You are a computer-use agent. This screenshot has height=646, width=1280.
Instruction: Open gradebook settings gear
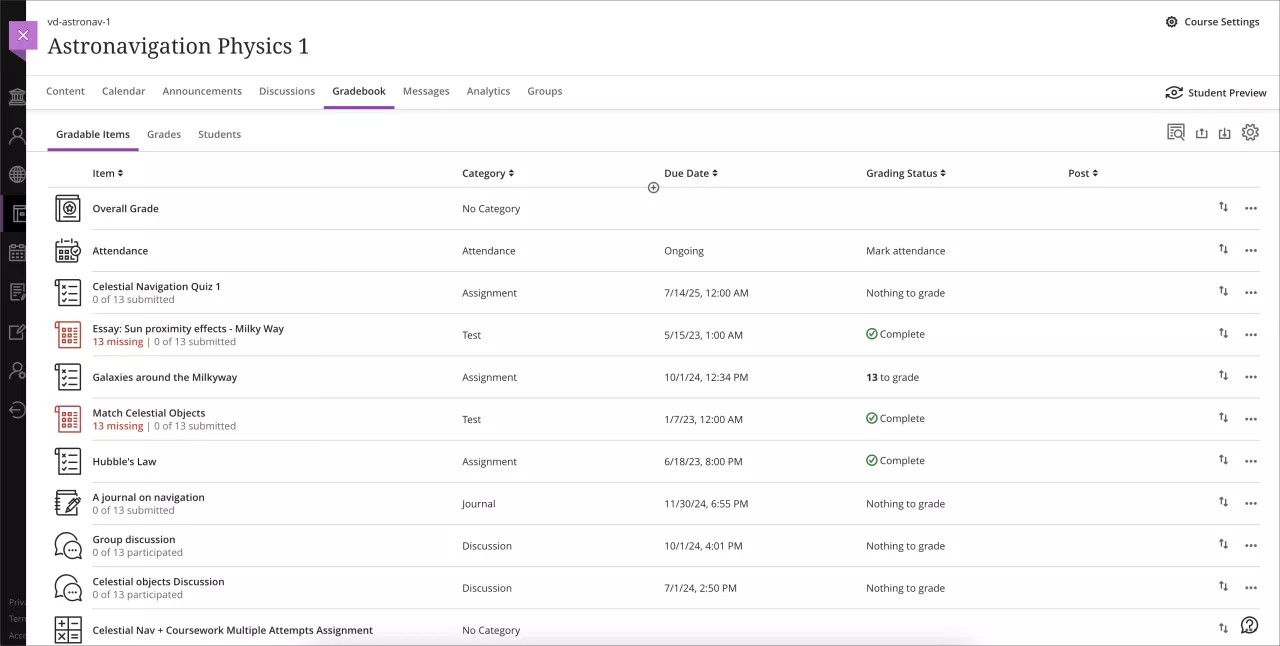click(x=1250, y=131)
